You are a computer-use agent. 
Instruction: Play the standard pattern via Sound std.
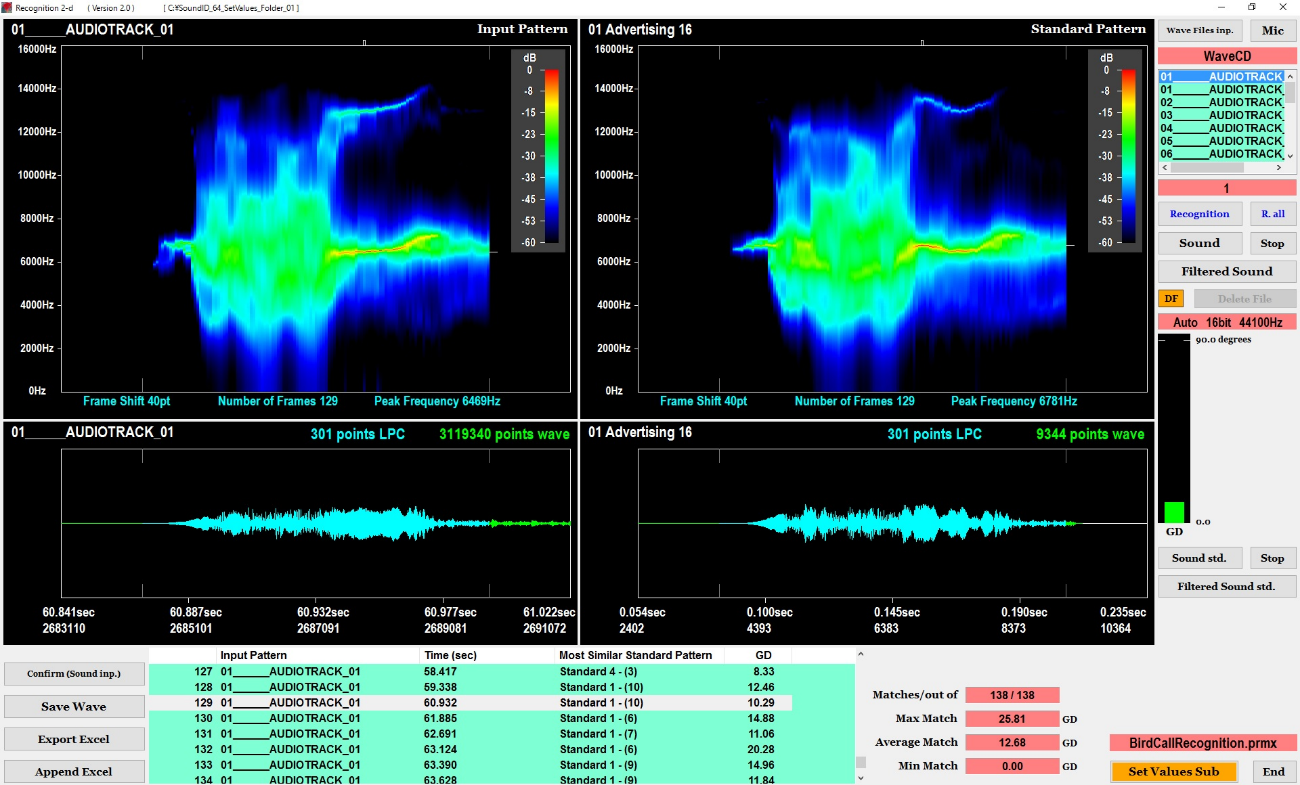click(1200, 558)
